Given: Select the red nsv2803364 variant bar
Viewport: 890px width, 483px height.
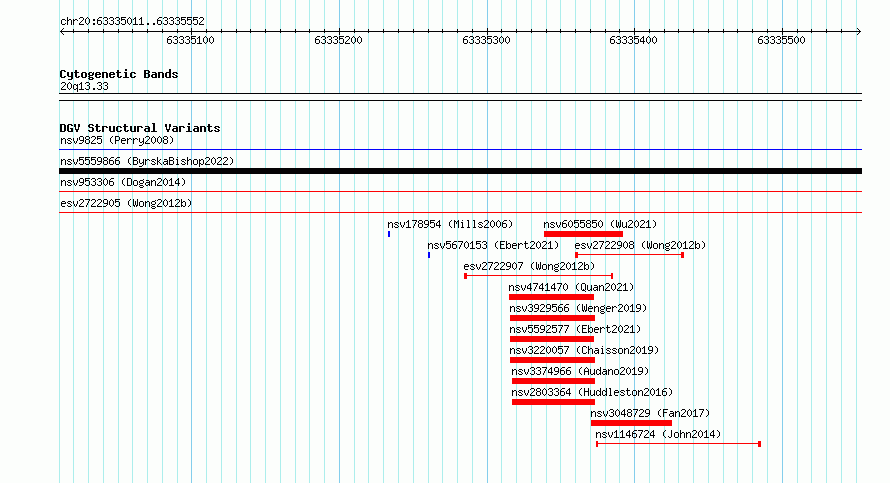Looking at the screenshot, I should pyautogui.click(x=553, y=402).
